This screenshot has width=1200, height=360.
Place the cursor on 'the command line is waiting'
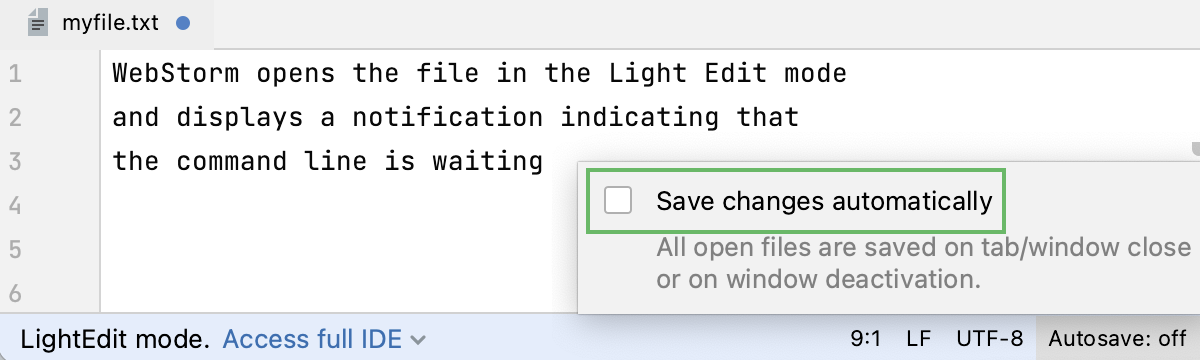pos(328,161)
